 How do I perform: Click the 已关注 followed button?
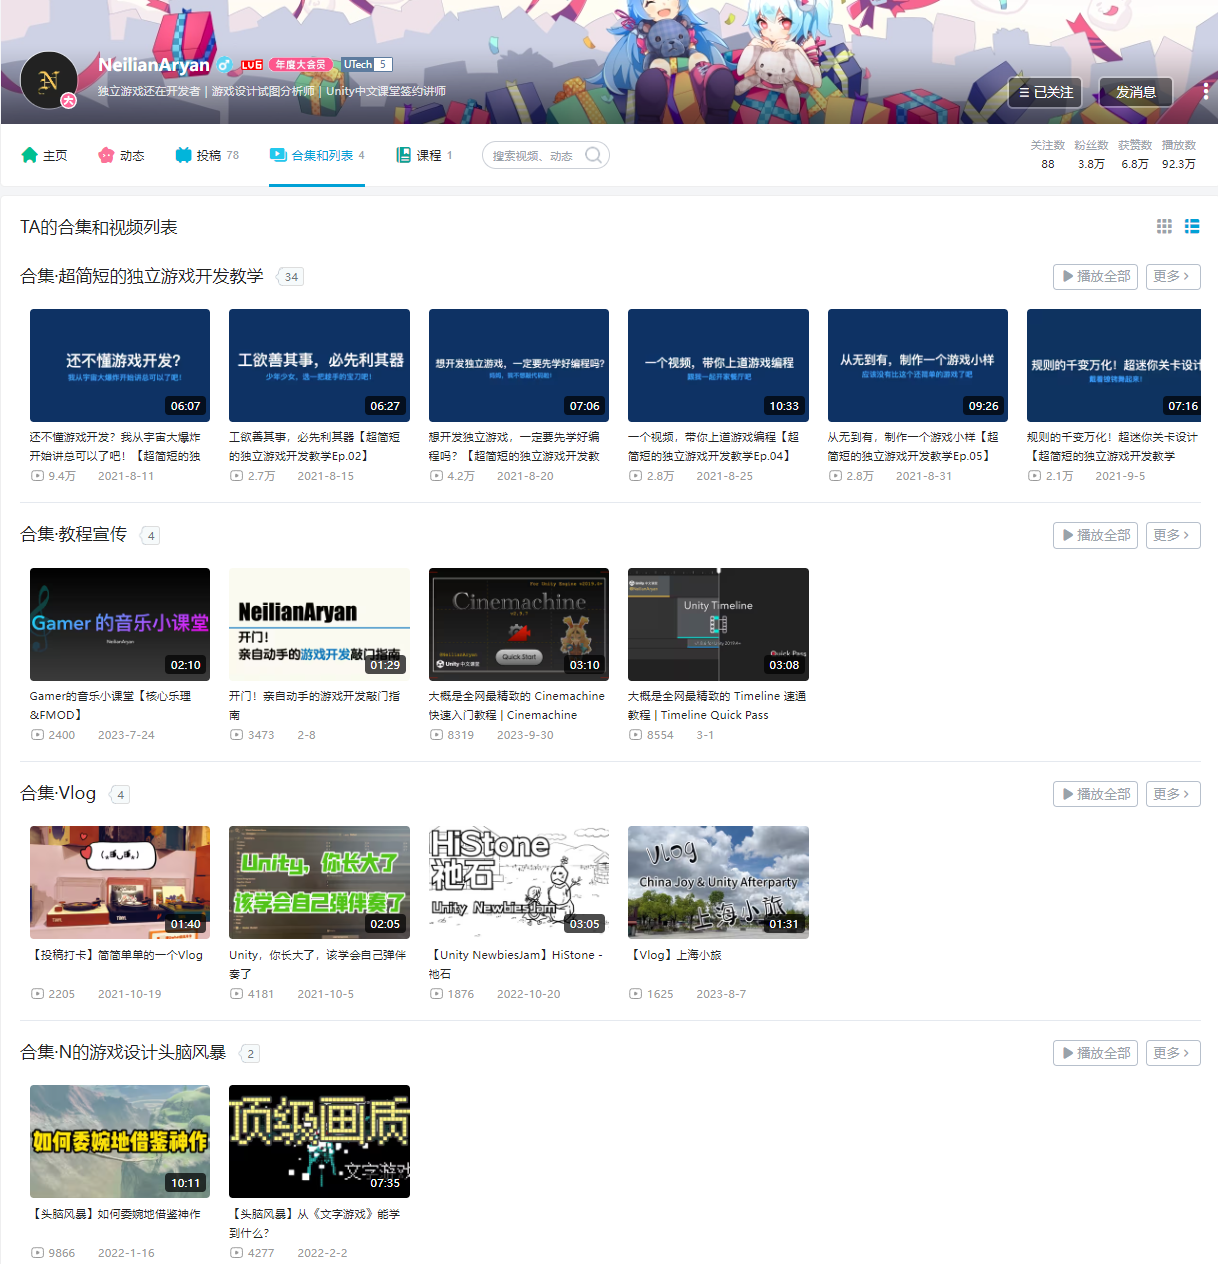1045,92
